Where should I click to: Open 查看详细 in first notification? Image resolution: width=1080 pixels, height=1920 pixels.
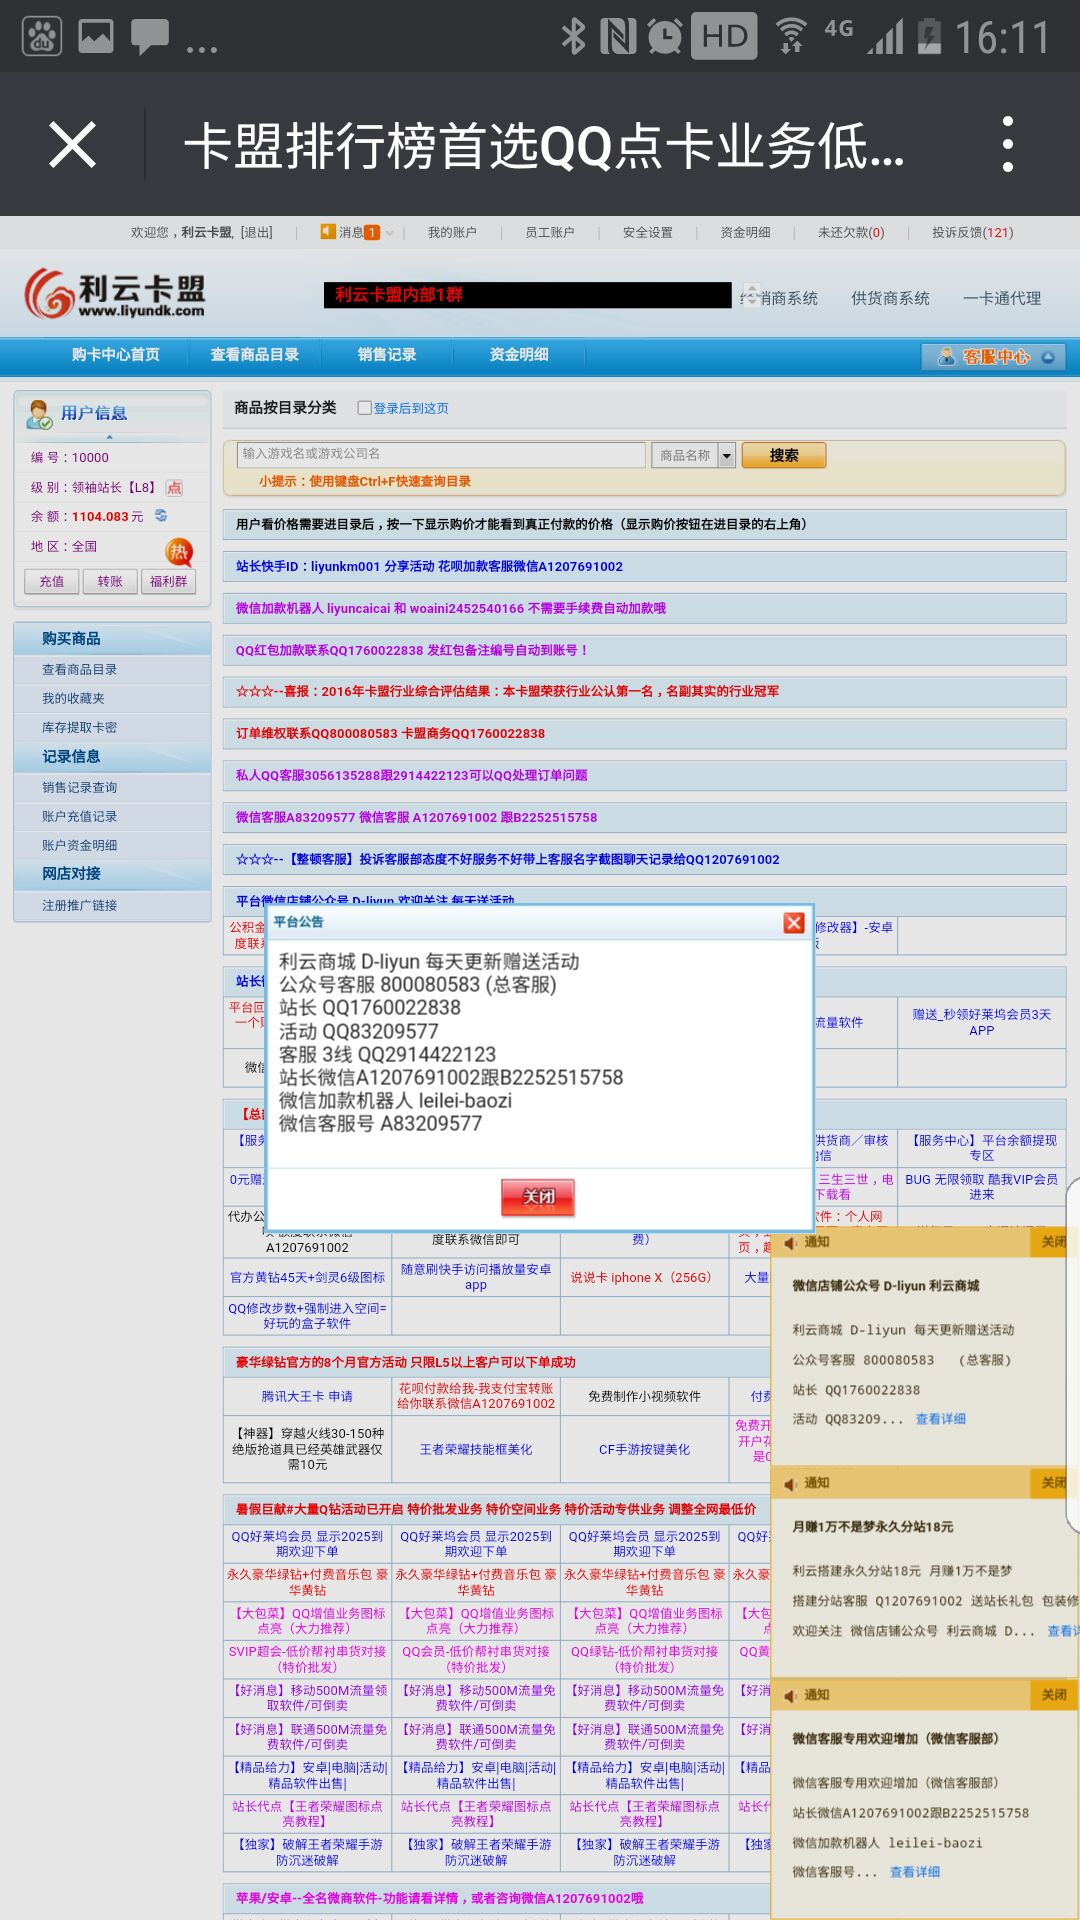click(941, 1419)
